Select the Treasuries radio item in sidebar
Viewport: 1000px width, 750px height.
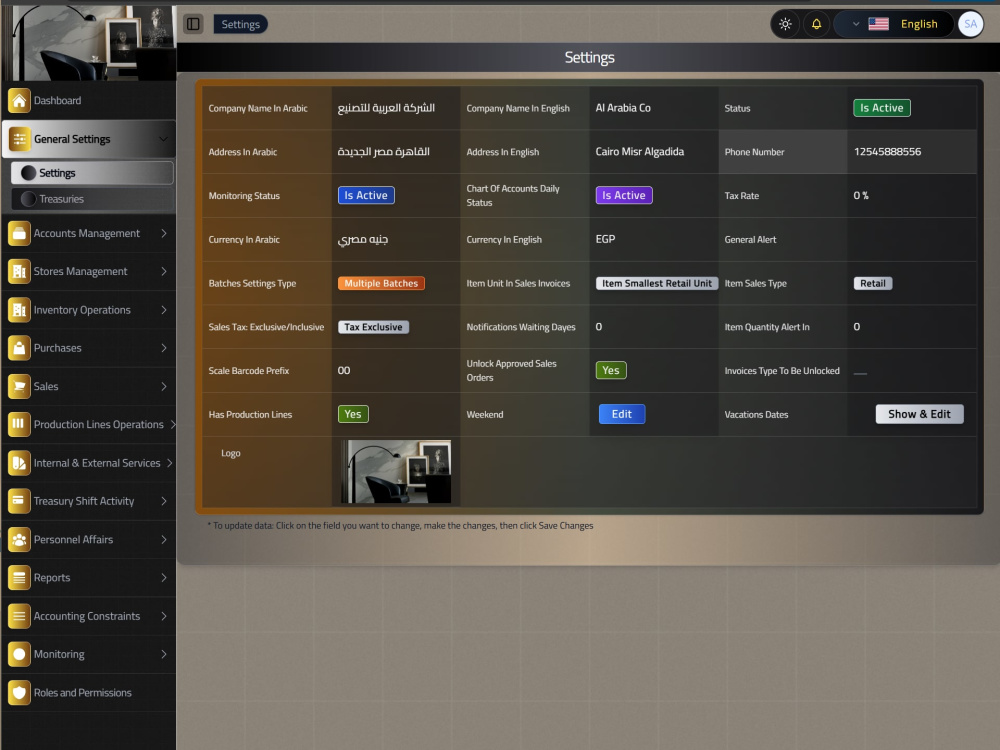[92, 199]
